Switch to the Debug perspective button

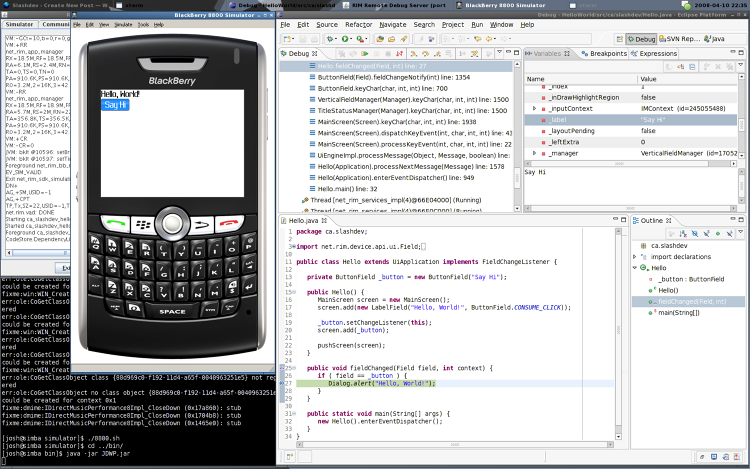click(641, 39)
